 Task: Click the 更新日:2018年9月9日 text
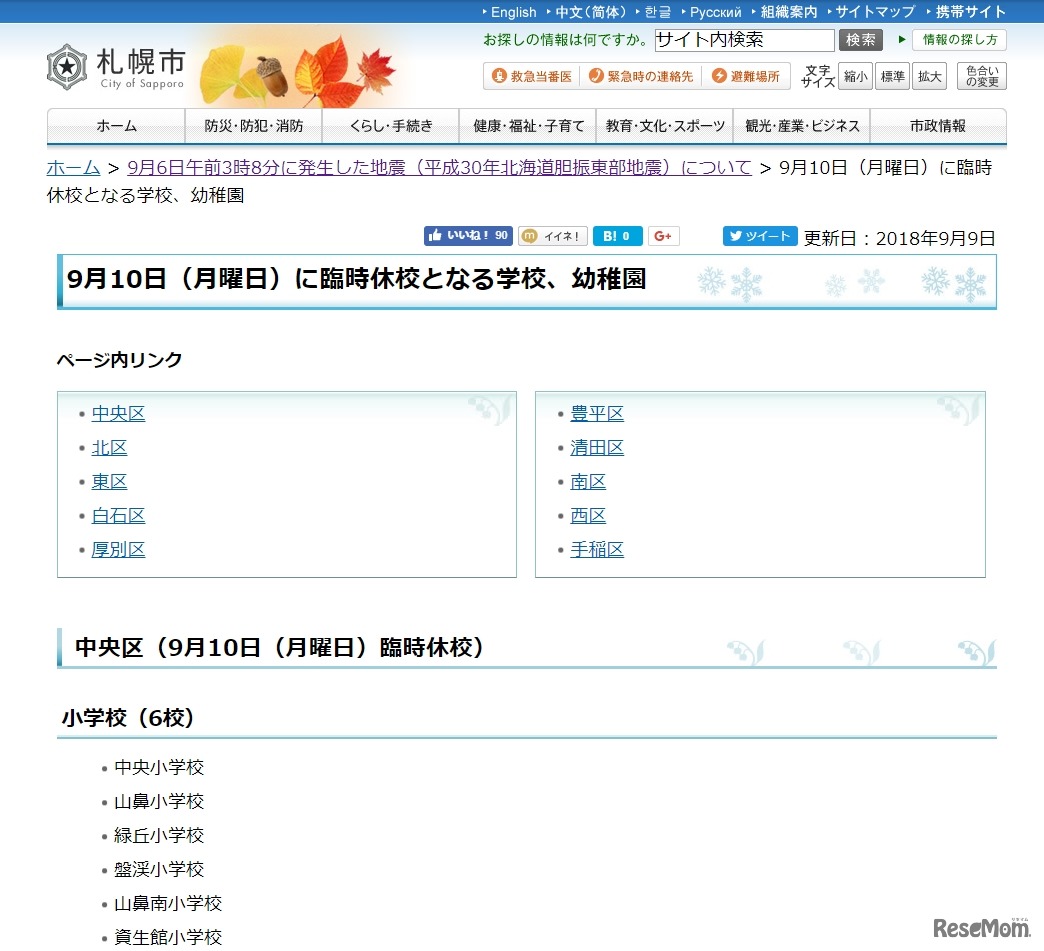pyautogui.click(x=900, y=238)
